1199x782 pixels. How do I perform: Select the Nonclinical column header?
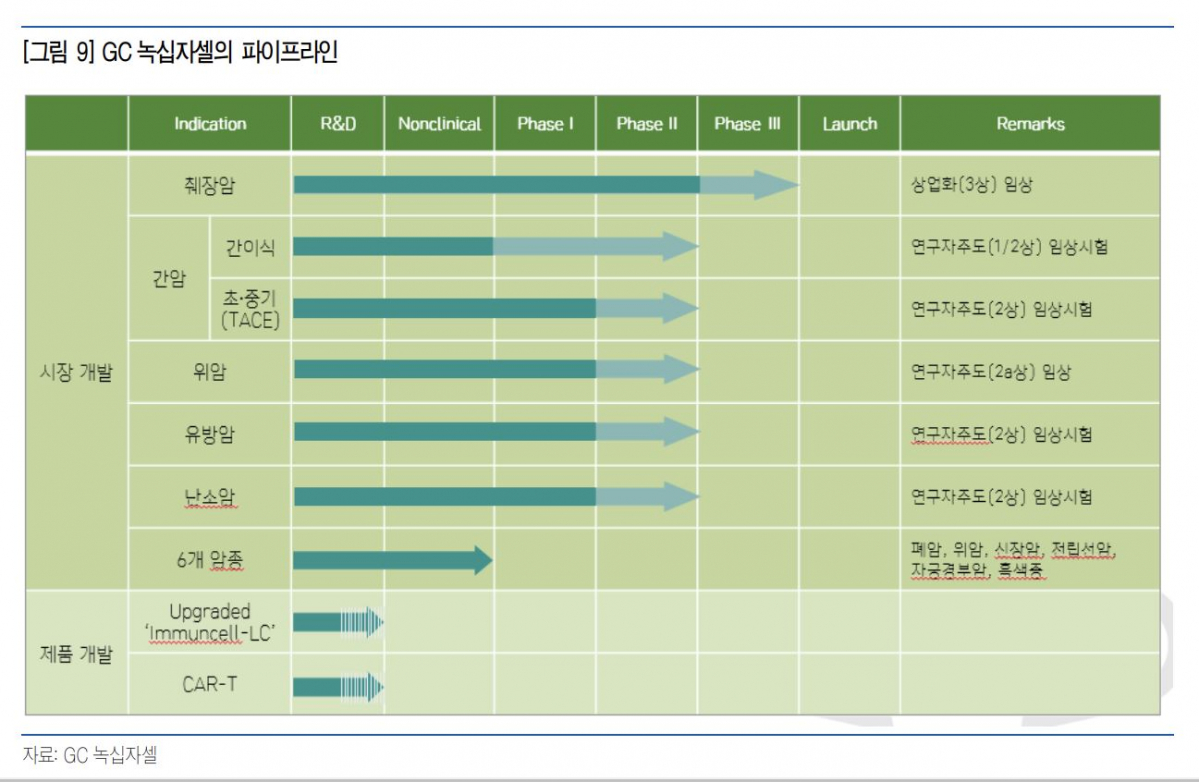tap(439, 124)
